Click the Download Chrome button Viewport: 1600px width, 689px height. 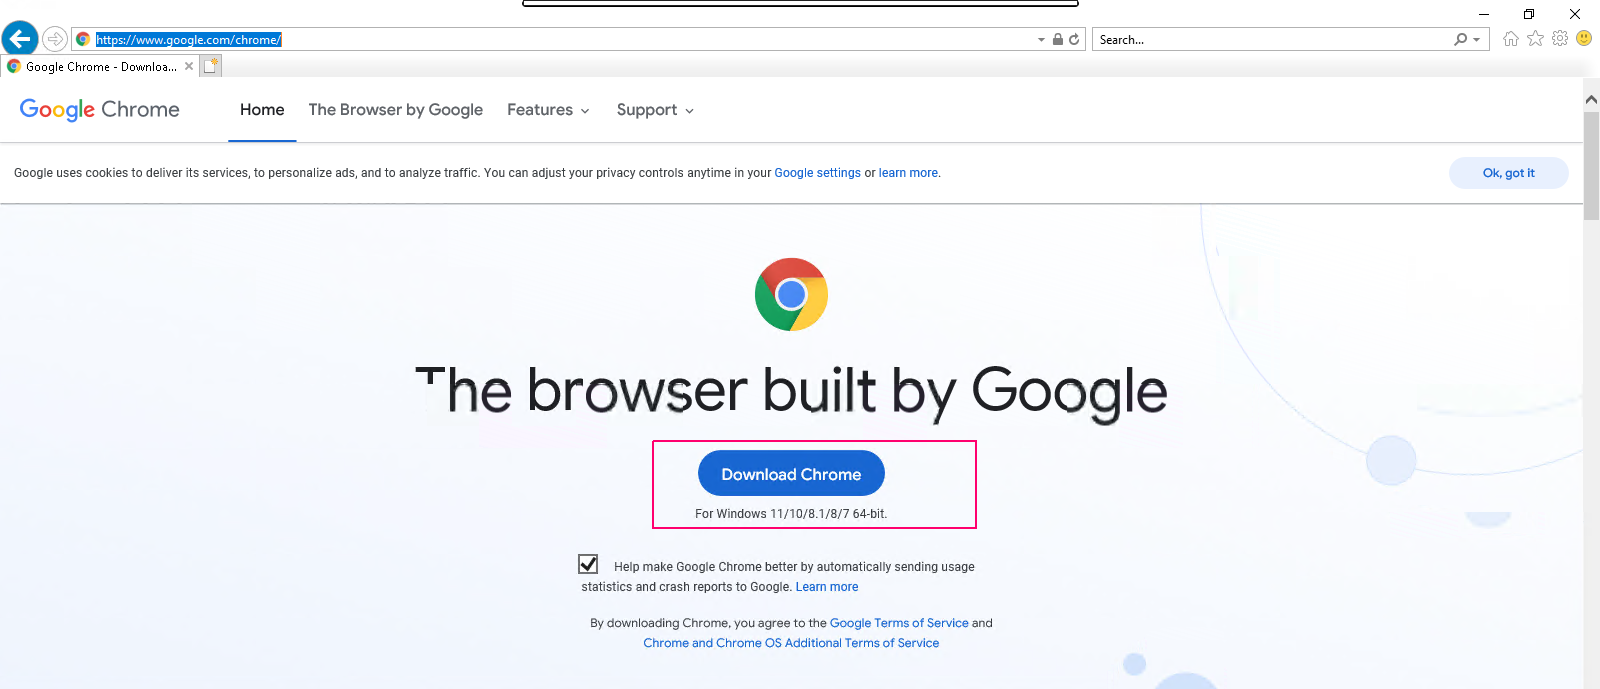791,473
